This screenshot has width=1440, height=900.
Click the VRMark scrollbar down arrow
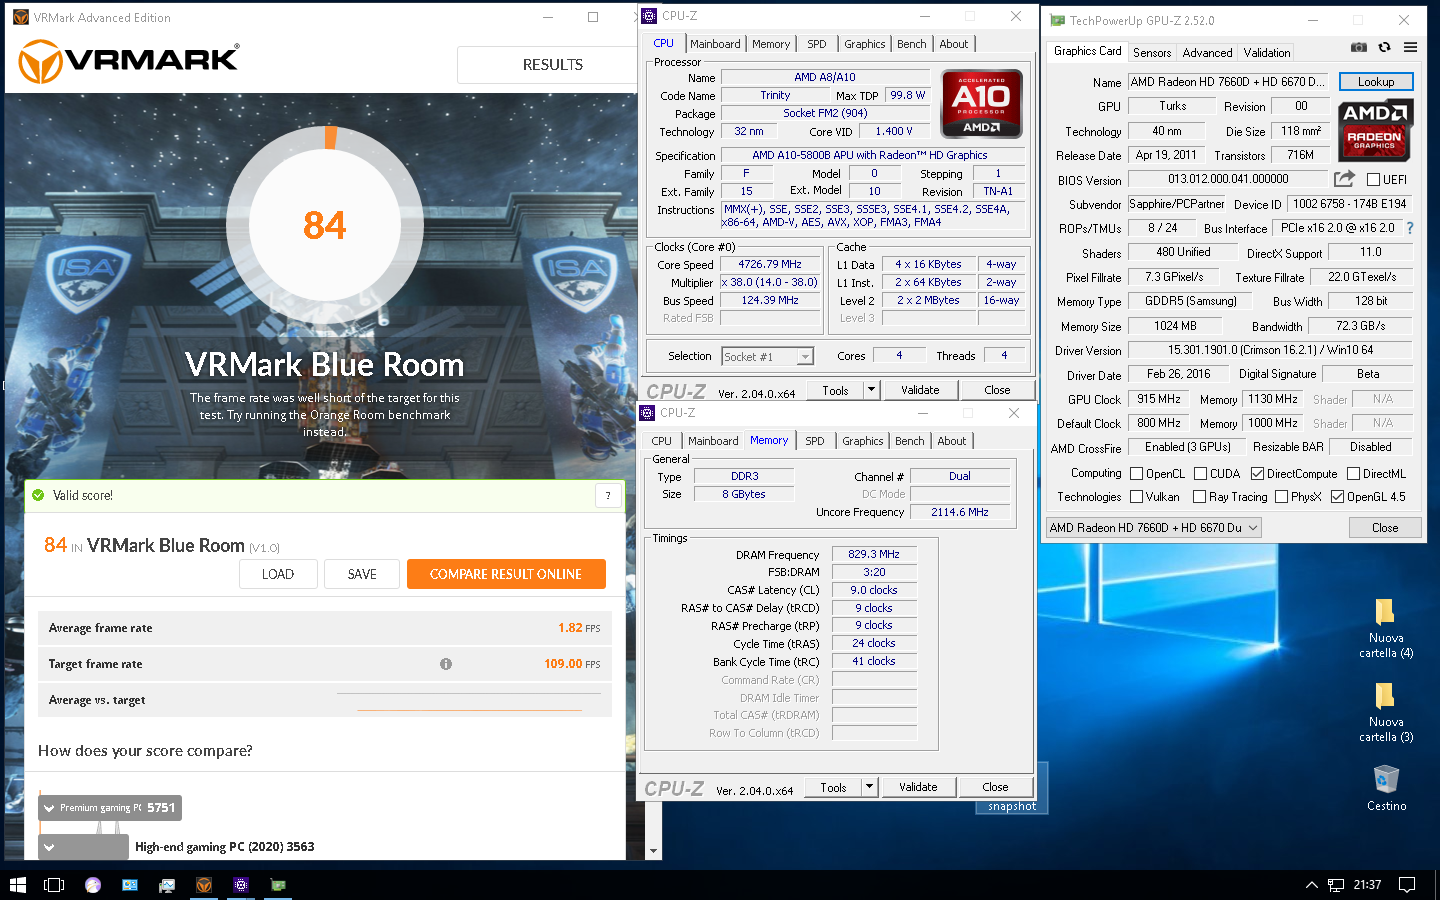pos(654,852)
